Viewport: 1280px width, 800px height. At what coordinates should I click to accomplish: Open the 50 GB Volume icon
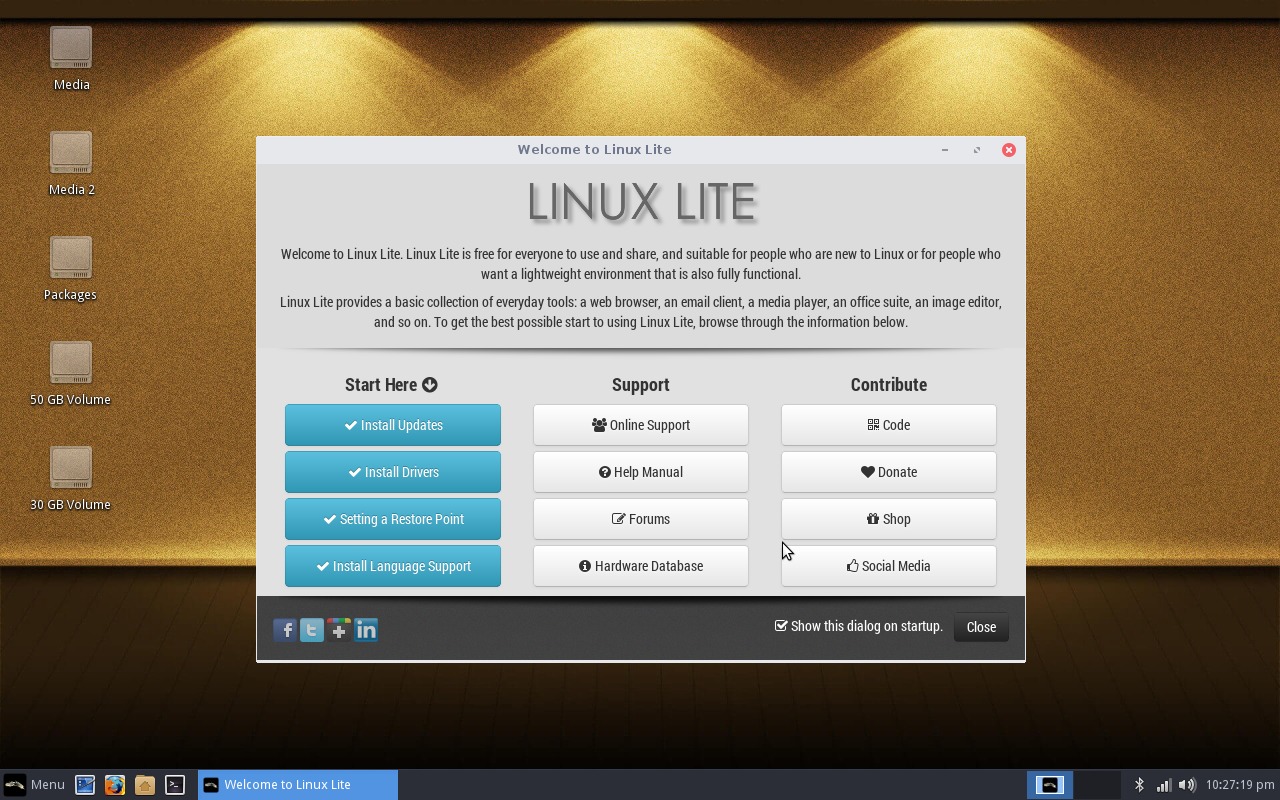tap(70, 374)
